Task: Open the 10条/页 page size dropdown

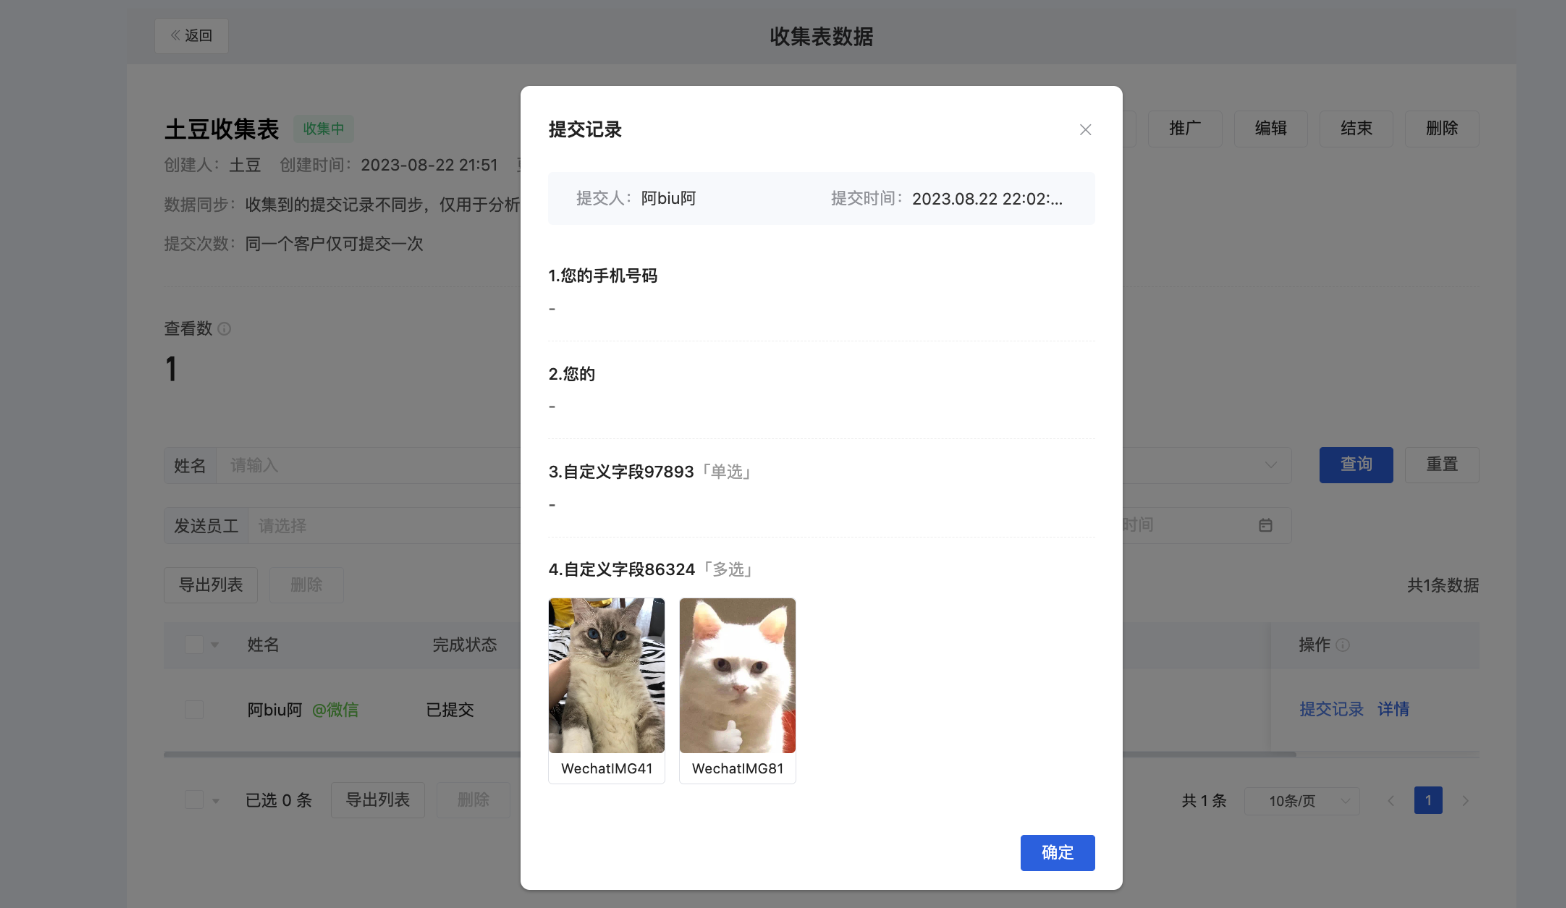Action: point(1302,801)
